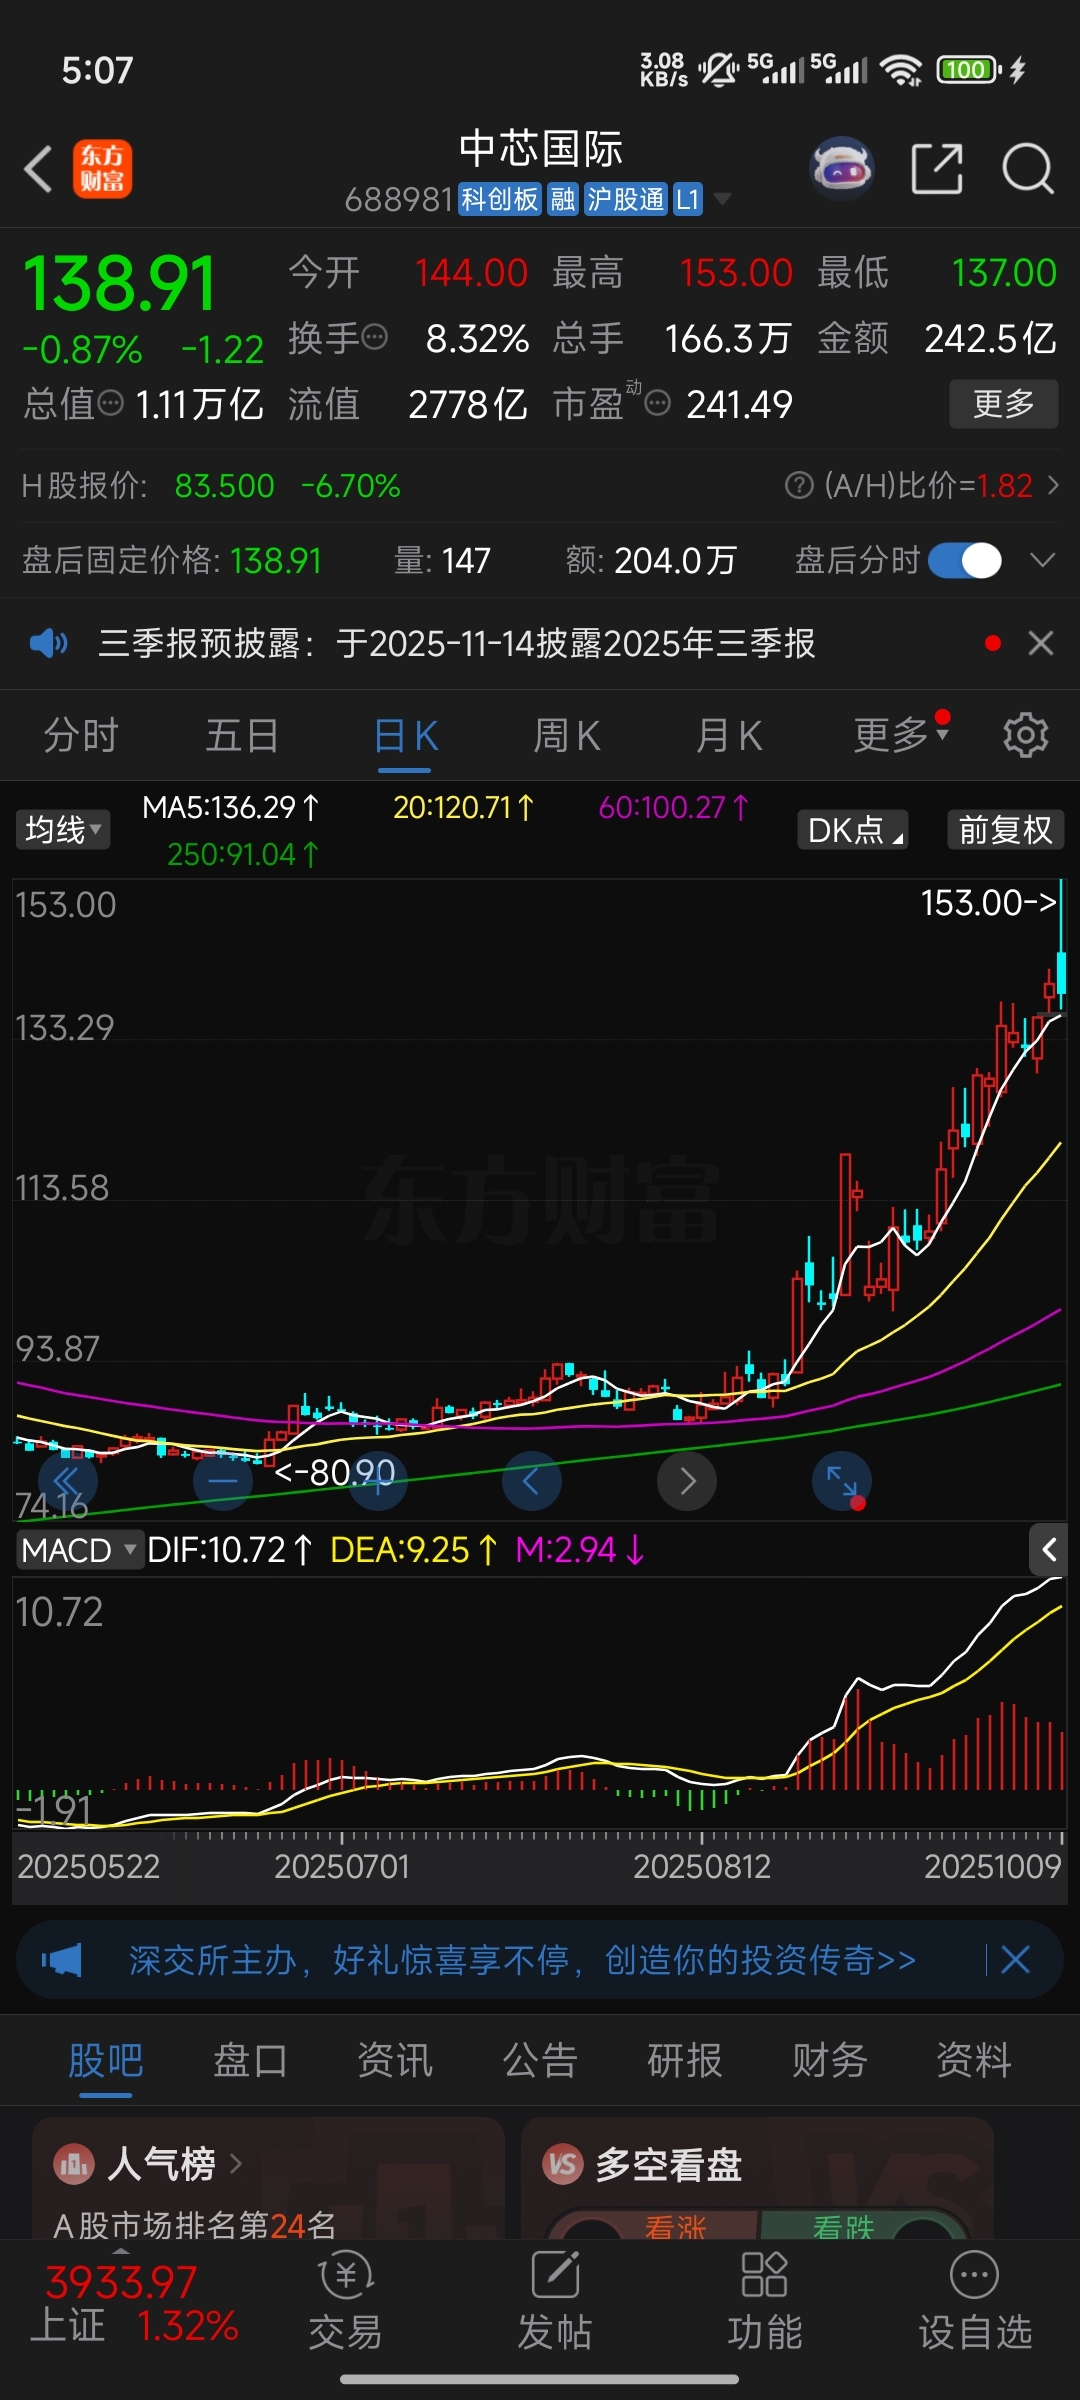Close the Shenzhen Exchange promo banner

click(1015, 1960)
